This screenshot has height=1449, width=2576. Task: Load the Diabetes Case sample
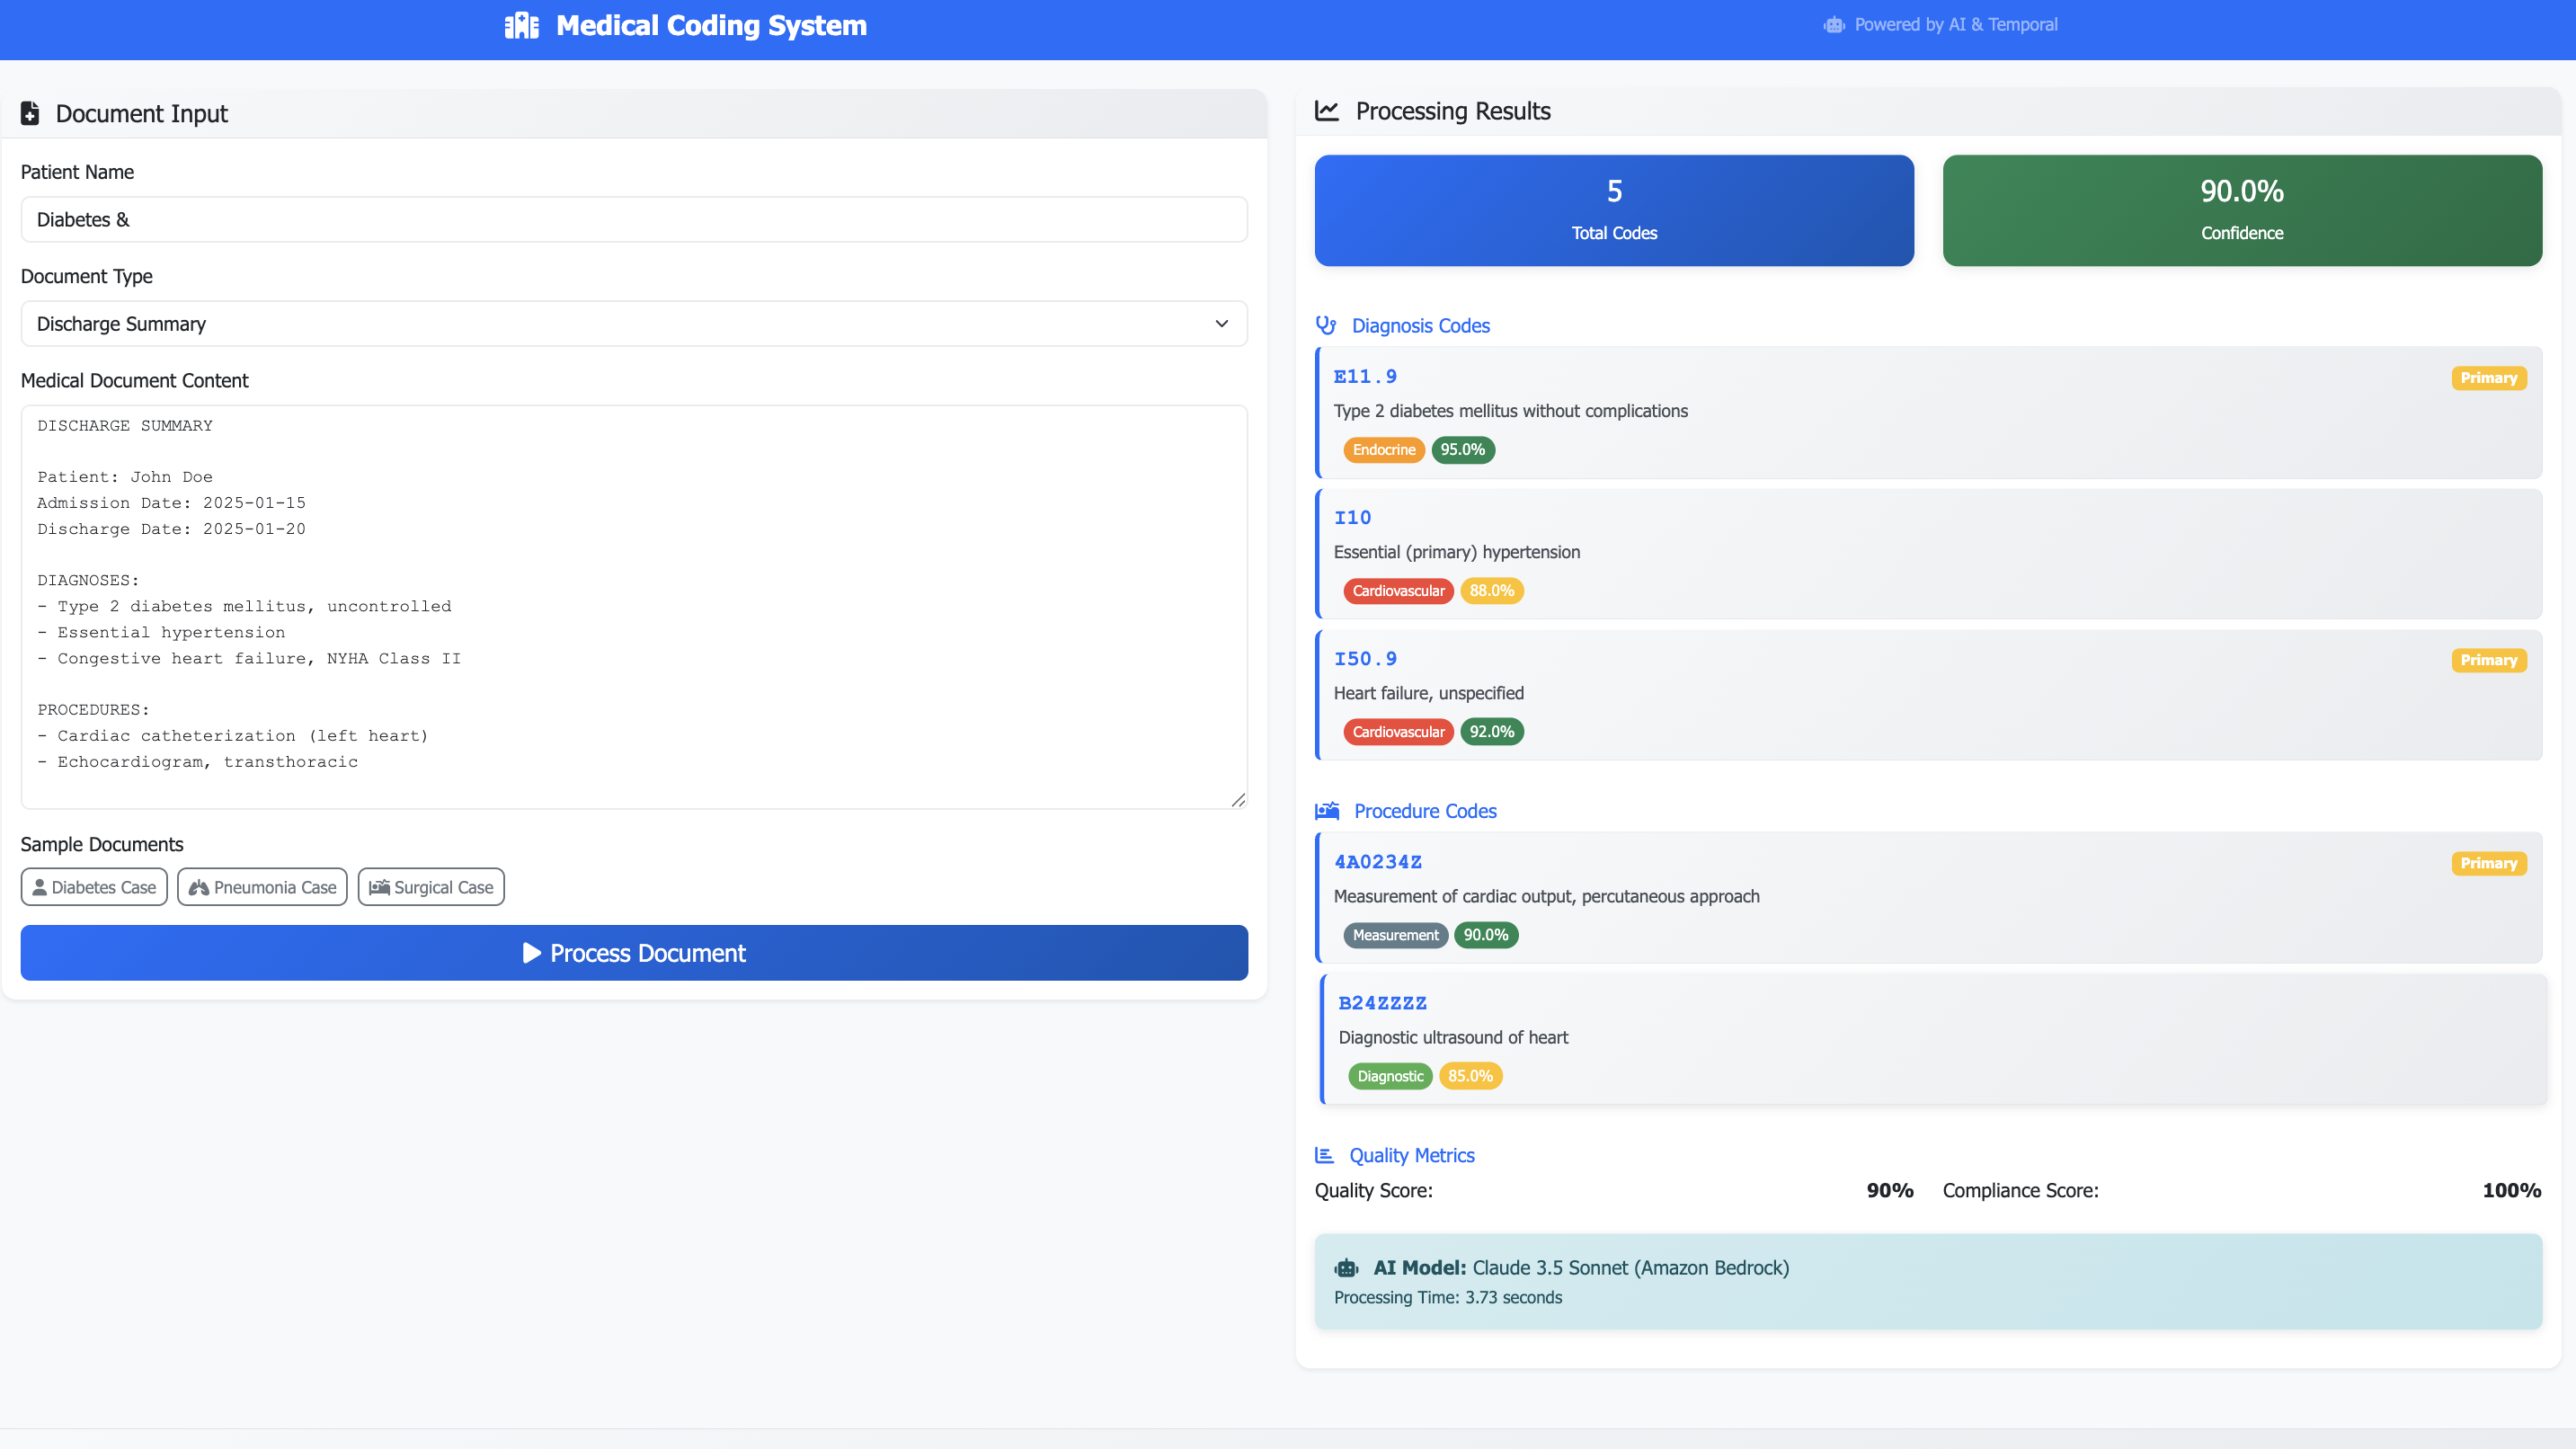coord(94,887)
